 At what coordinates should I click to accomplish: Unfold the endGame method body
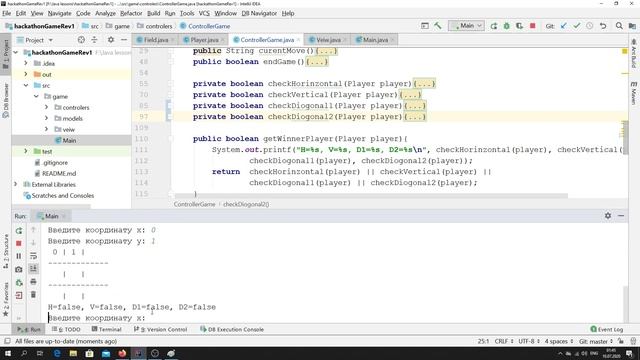pos(317,62)
